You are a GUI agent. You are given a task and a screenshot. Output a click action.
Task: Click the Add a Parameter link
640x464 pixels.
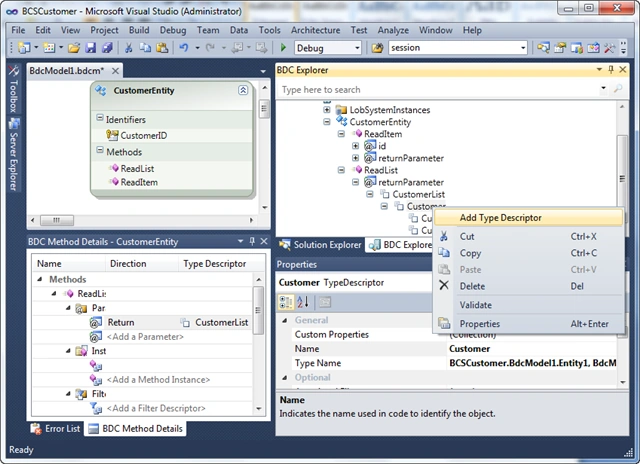tap(145, 337)
